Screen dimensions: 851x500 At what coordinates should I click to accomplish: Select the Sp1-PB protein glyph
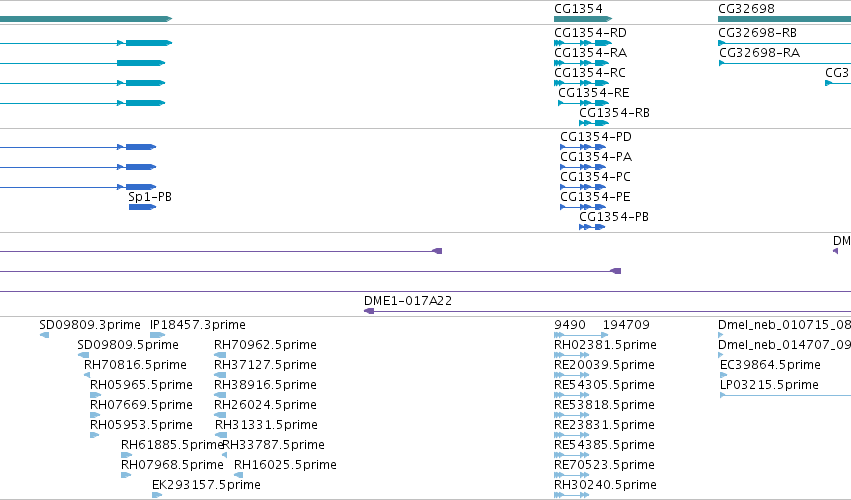pos(142,207)
